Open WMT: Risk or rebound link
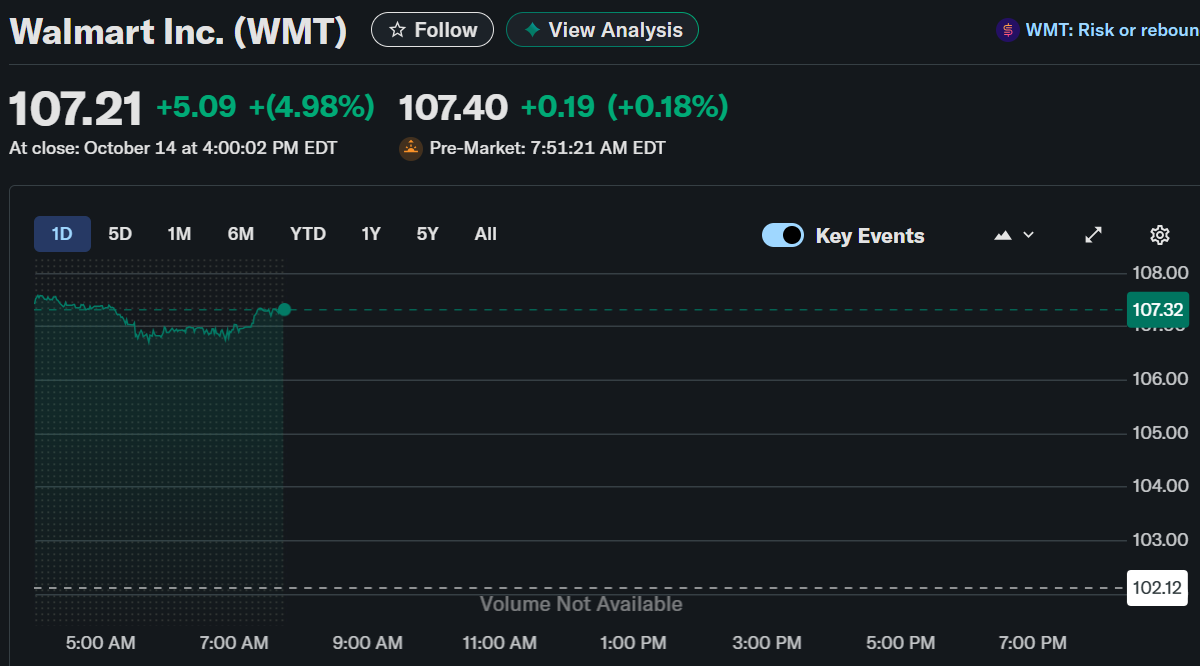 pyautogui.click(x=1111, y=30)
